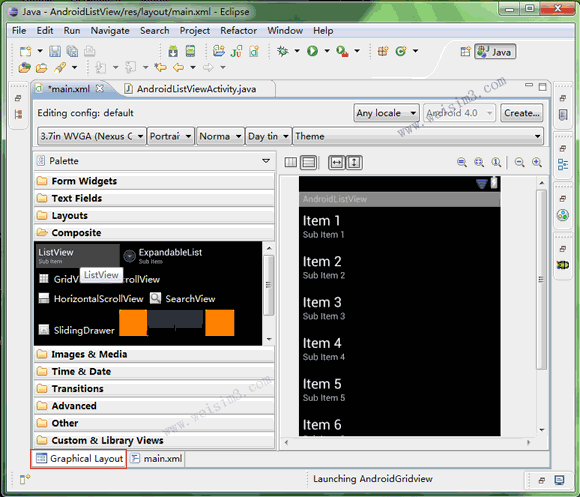Expand the Layouts palette category
This screenshot has width=580, height=497.
(x=154, y=215)
